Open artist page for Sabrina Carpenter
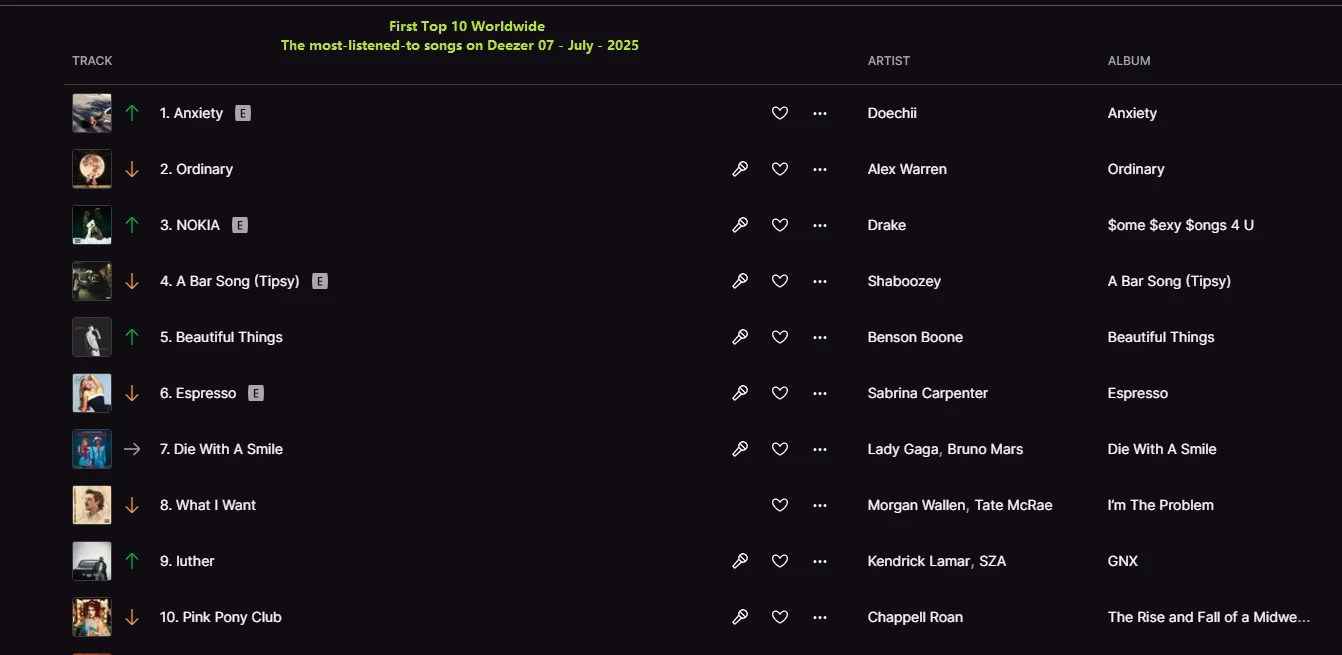The height and width of the screenshot is (655, 1342). [927, 393]
